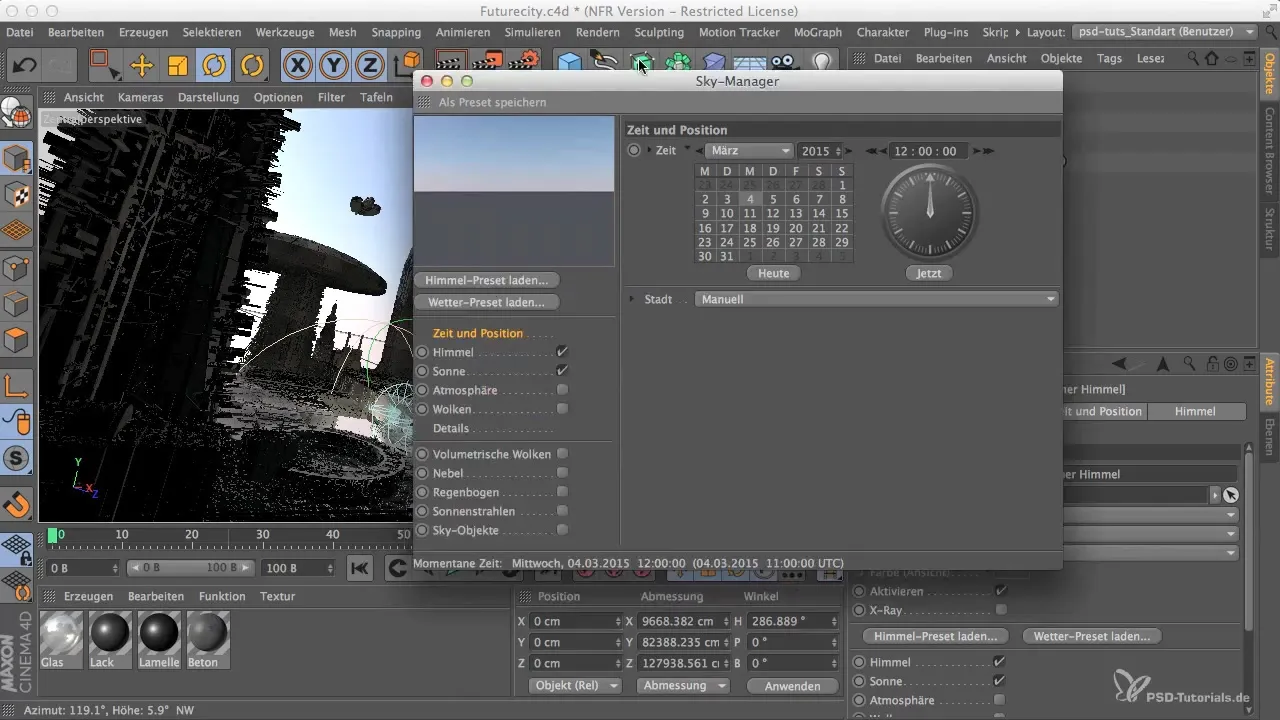Select the Scale tool
This screenshot has height=720, width=1280.
click(178, 66)
